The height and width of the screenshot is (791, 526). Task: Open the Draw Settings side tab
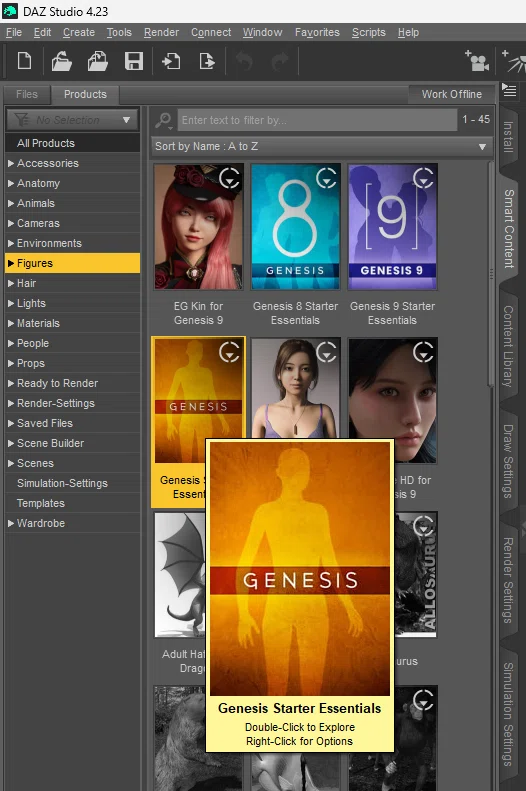coord(509,461)
